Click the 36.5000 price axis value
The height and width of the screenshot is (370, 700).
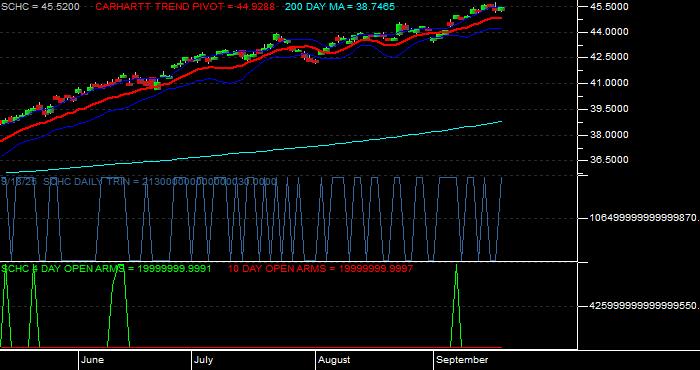pos(609,160)
